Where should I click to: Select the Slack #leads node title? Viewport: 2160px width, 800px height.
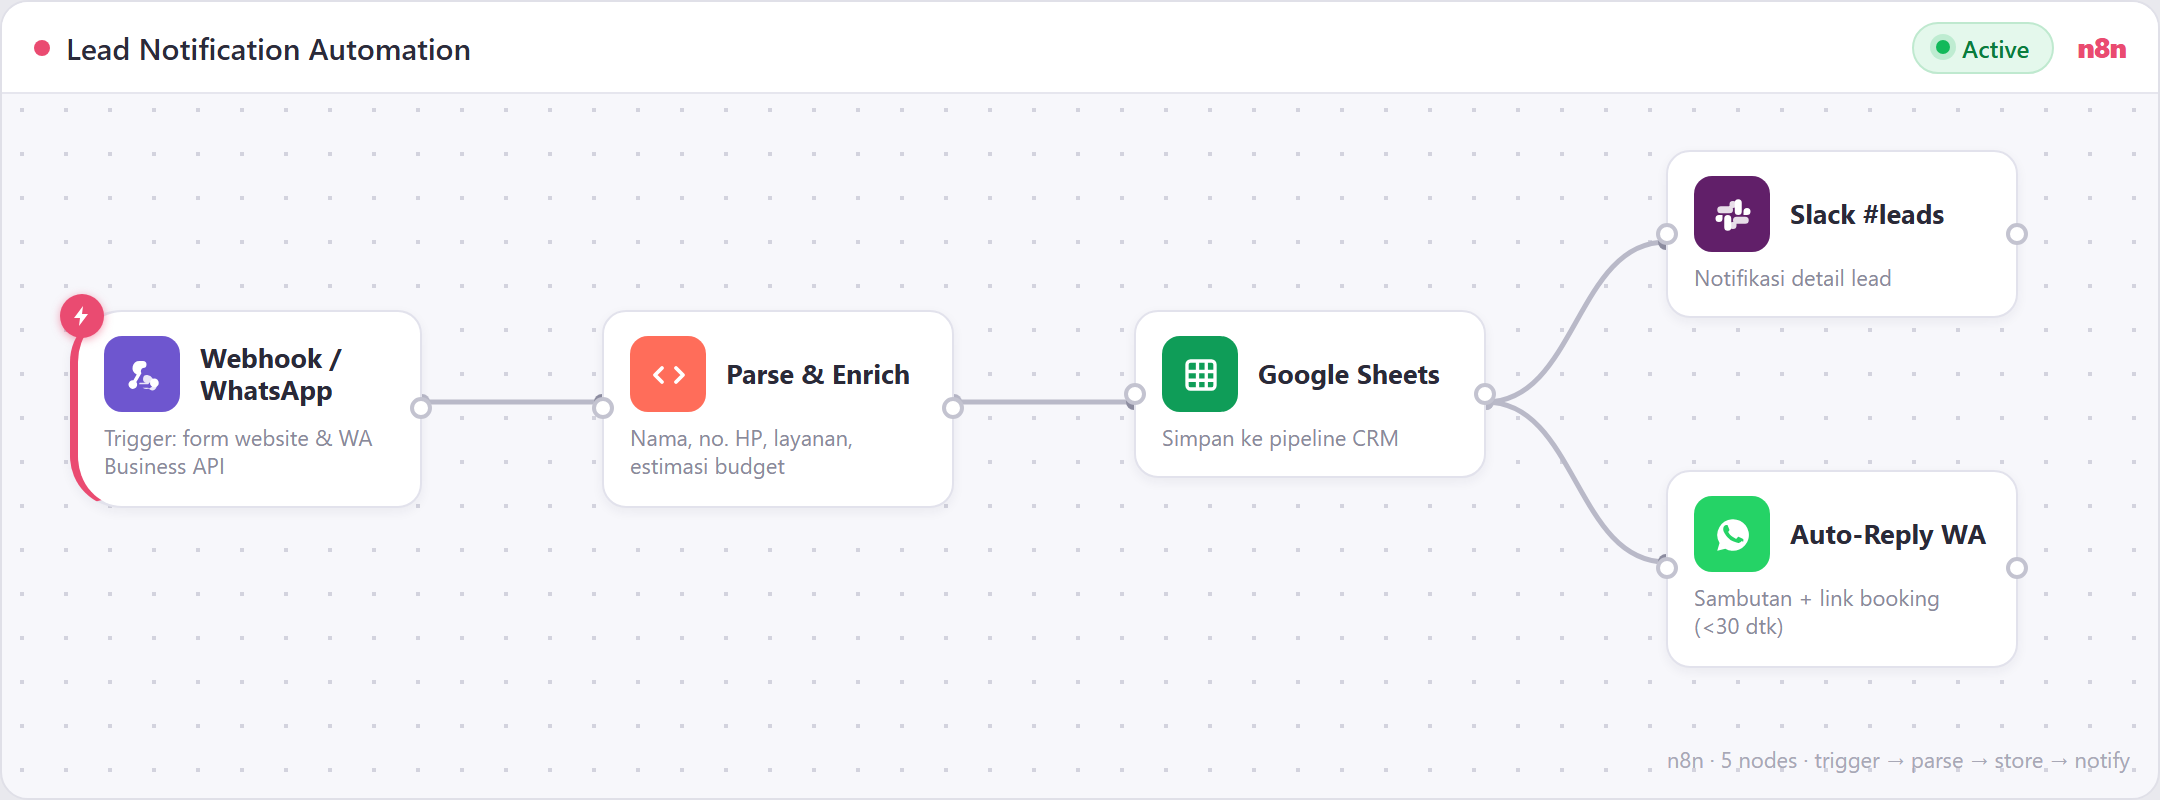tap(1867, 214)
